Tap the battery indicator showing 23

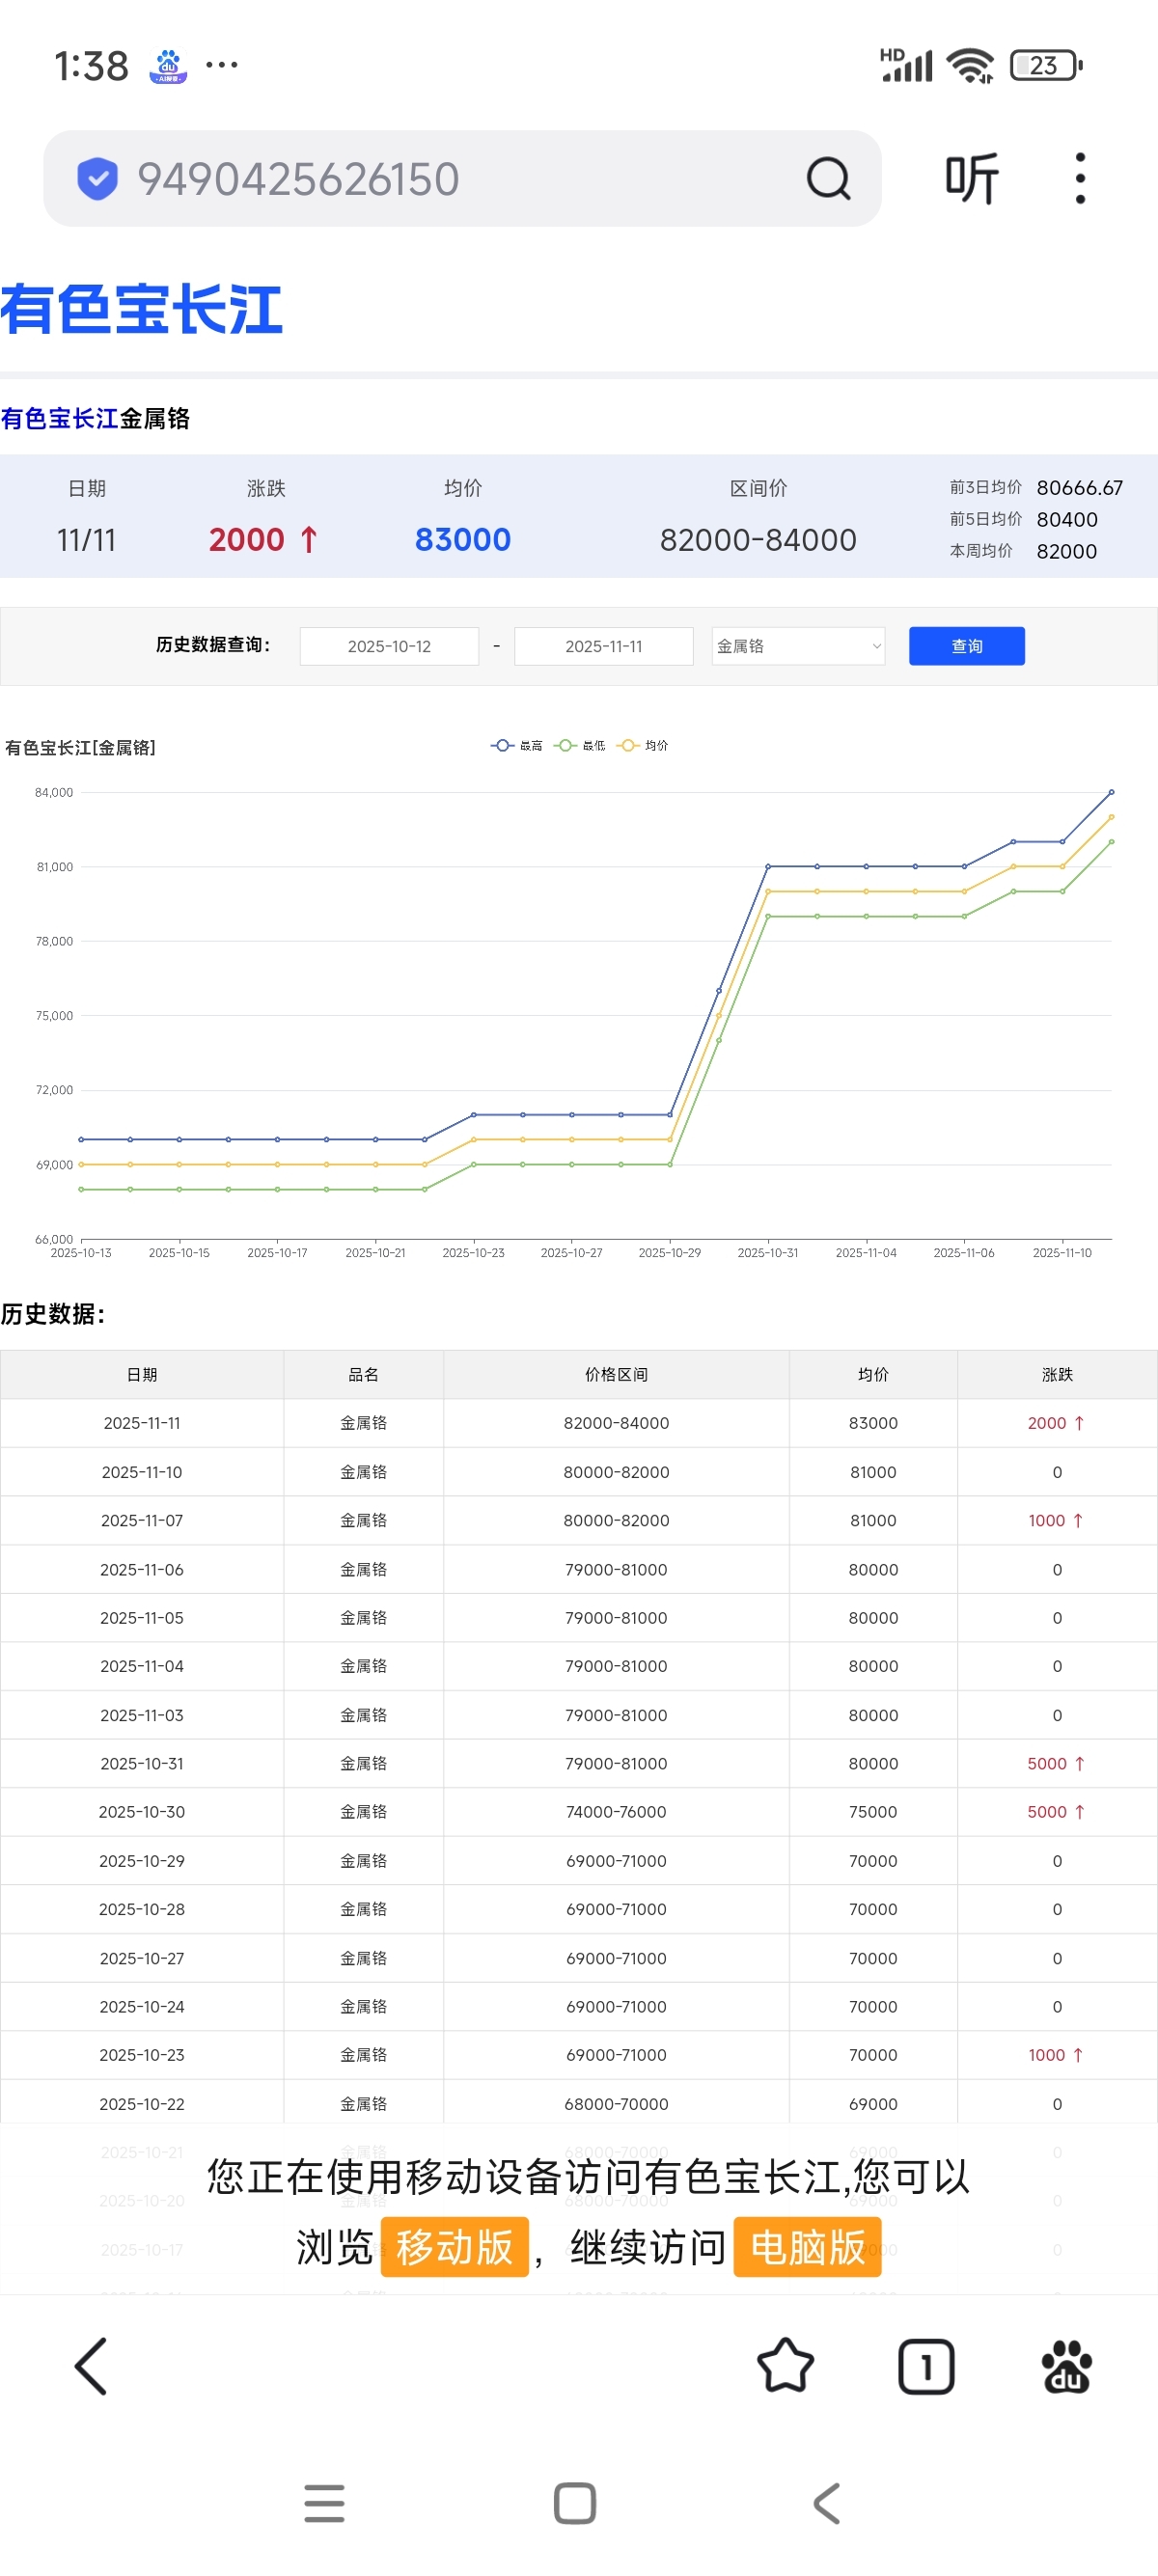pos(1046,66)
